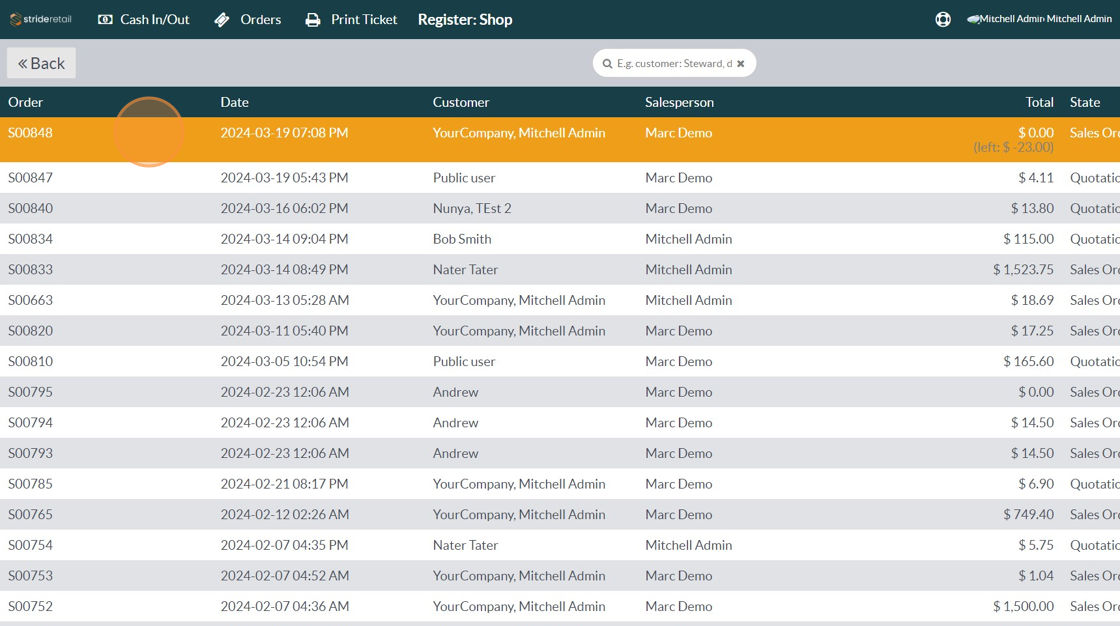The width and height of the screenshot is (1120, 626).
Task: Click the $ 18.69 total
Action: (1032, 300)
